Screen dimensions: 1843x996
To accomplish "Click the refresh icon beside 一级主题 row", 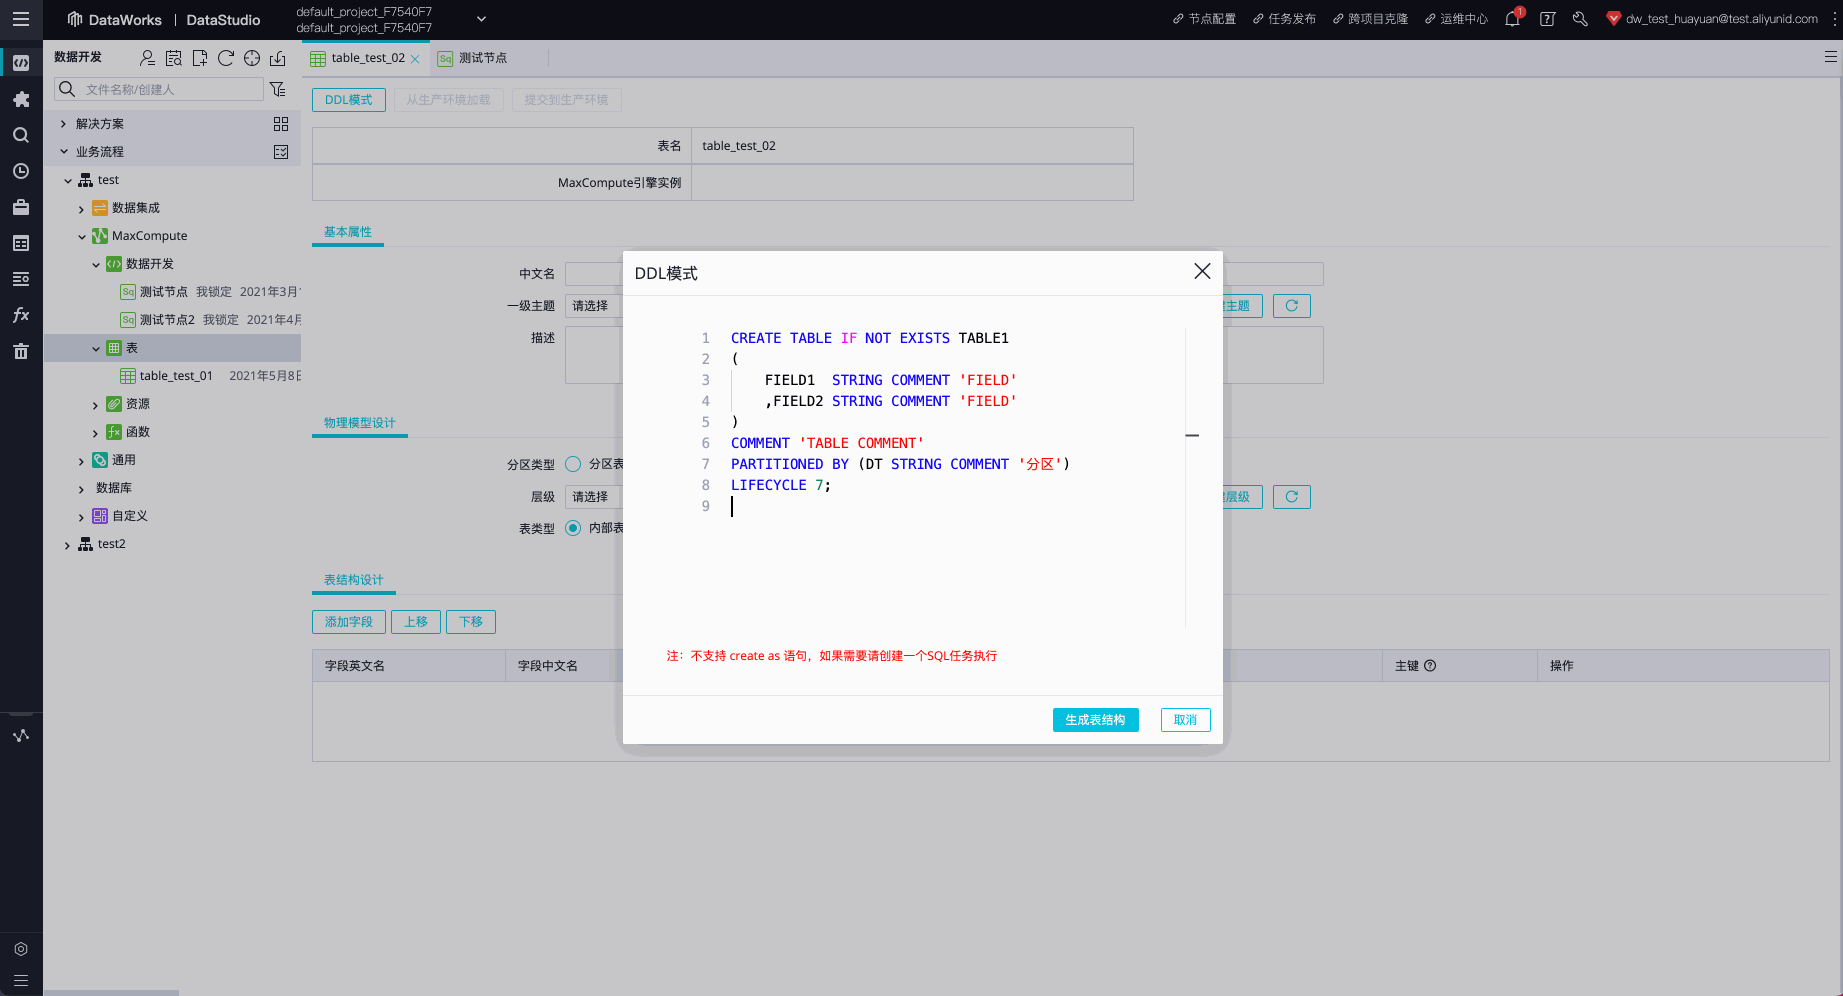I will tap(1292, 306).
